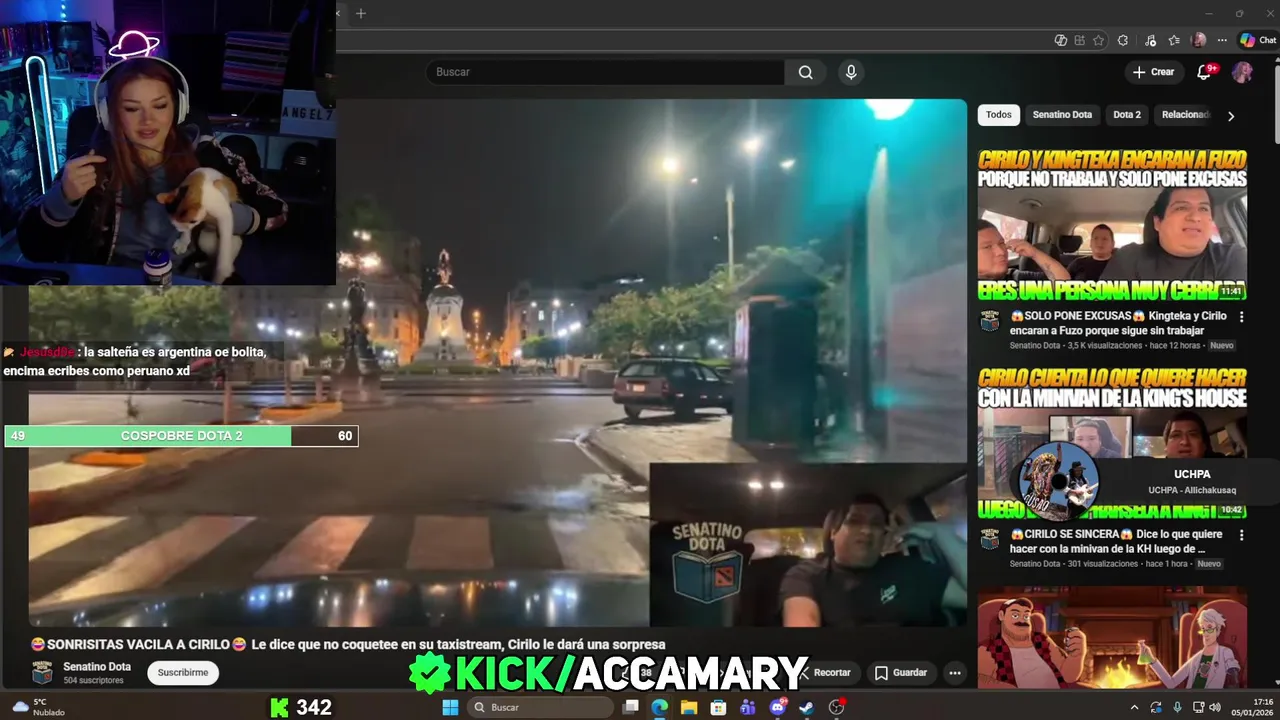Open the cartoon fireplace video thumbnail
The width and height of the screenshot is (1280, 720).
(1112, 637)
